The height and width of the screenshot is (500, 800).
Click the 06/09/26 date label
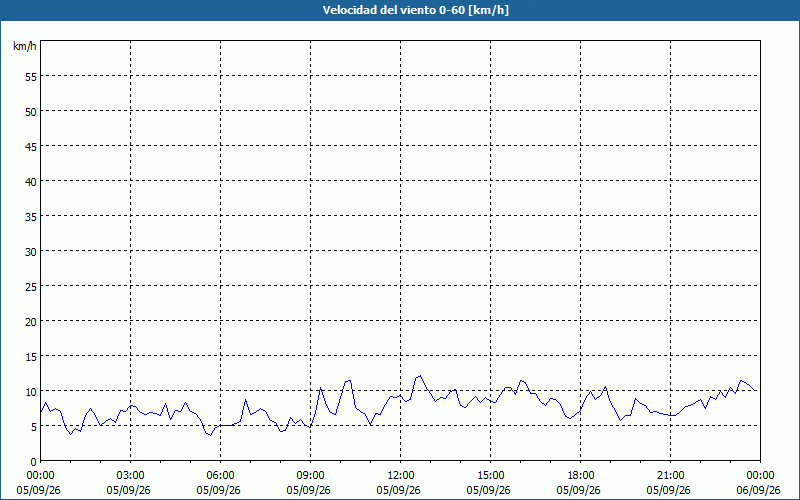[x=758, y=490]
